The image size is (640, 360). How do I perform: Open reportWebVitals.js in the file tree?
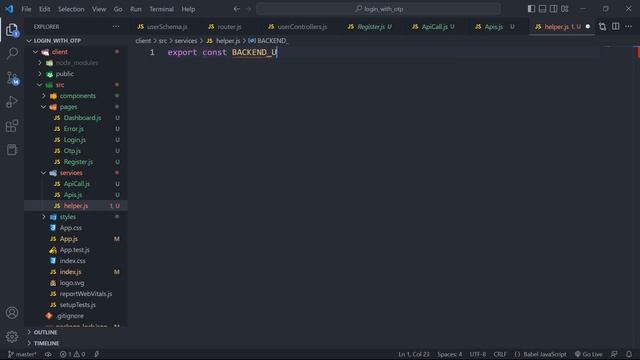point(86,294)
